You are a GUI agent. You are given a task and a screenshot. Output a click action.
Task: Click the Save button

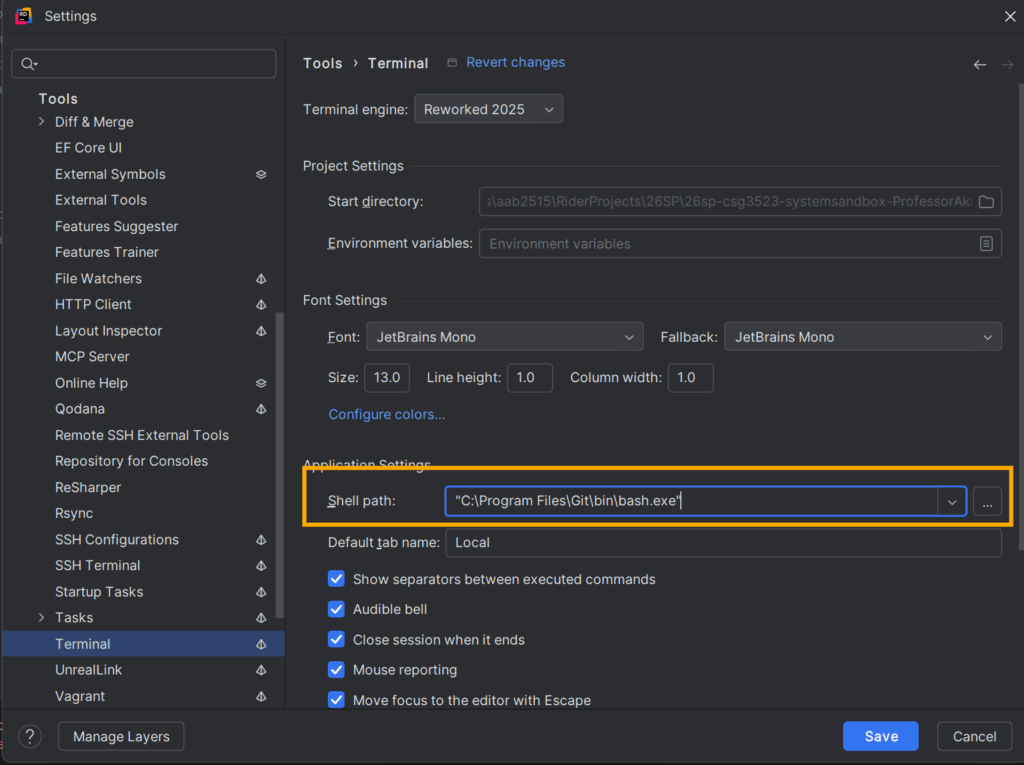tap(880, 736)
